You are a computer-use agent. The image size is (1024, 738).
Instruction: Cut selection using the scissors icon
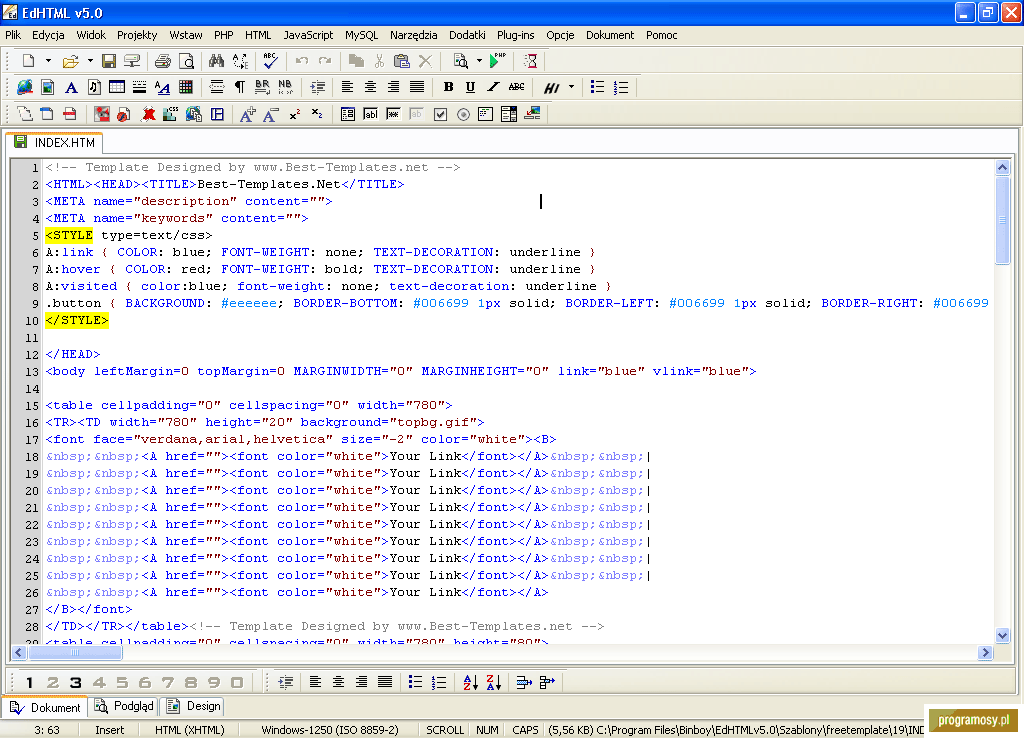(x=379, y=61)
